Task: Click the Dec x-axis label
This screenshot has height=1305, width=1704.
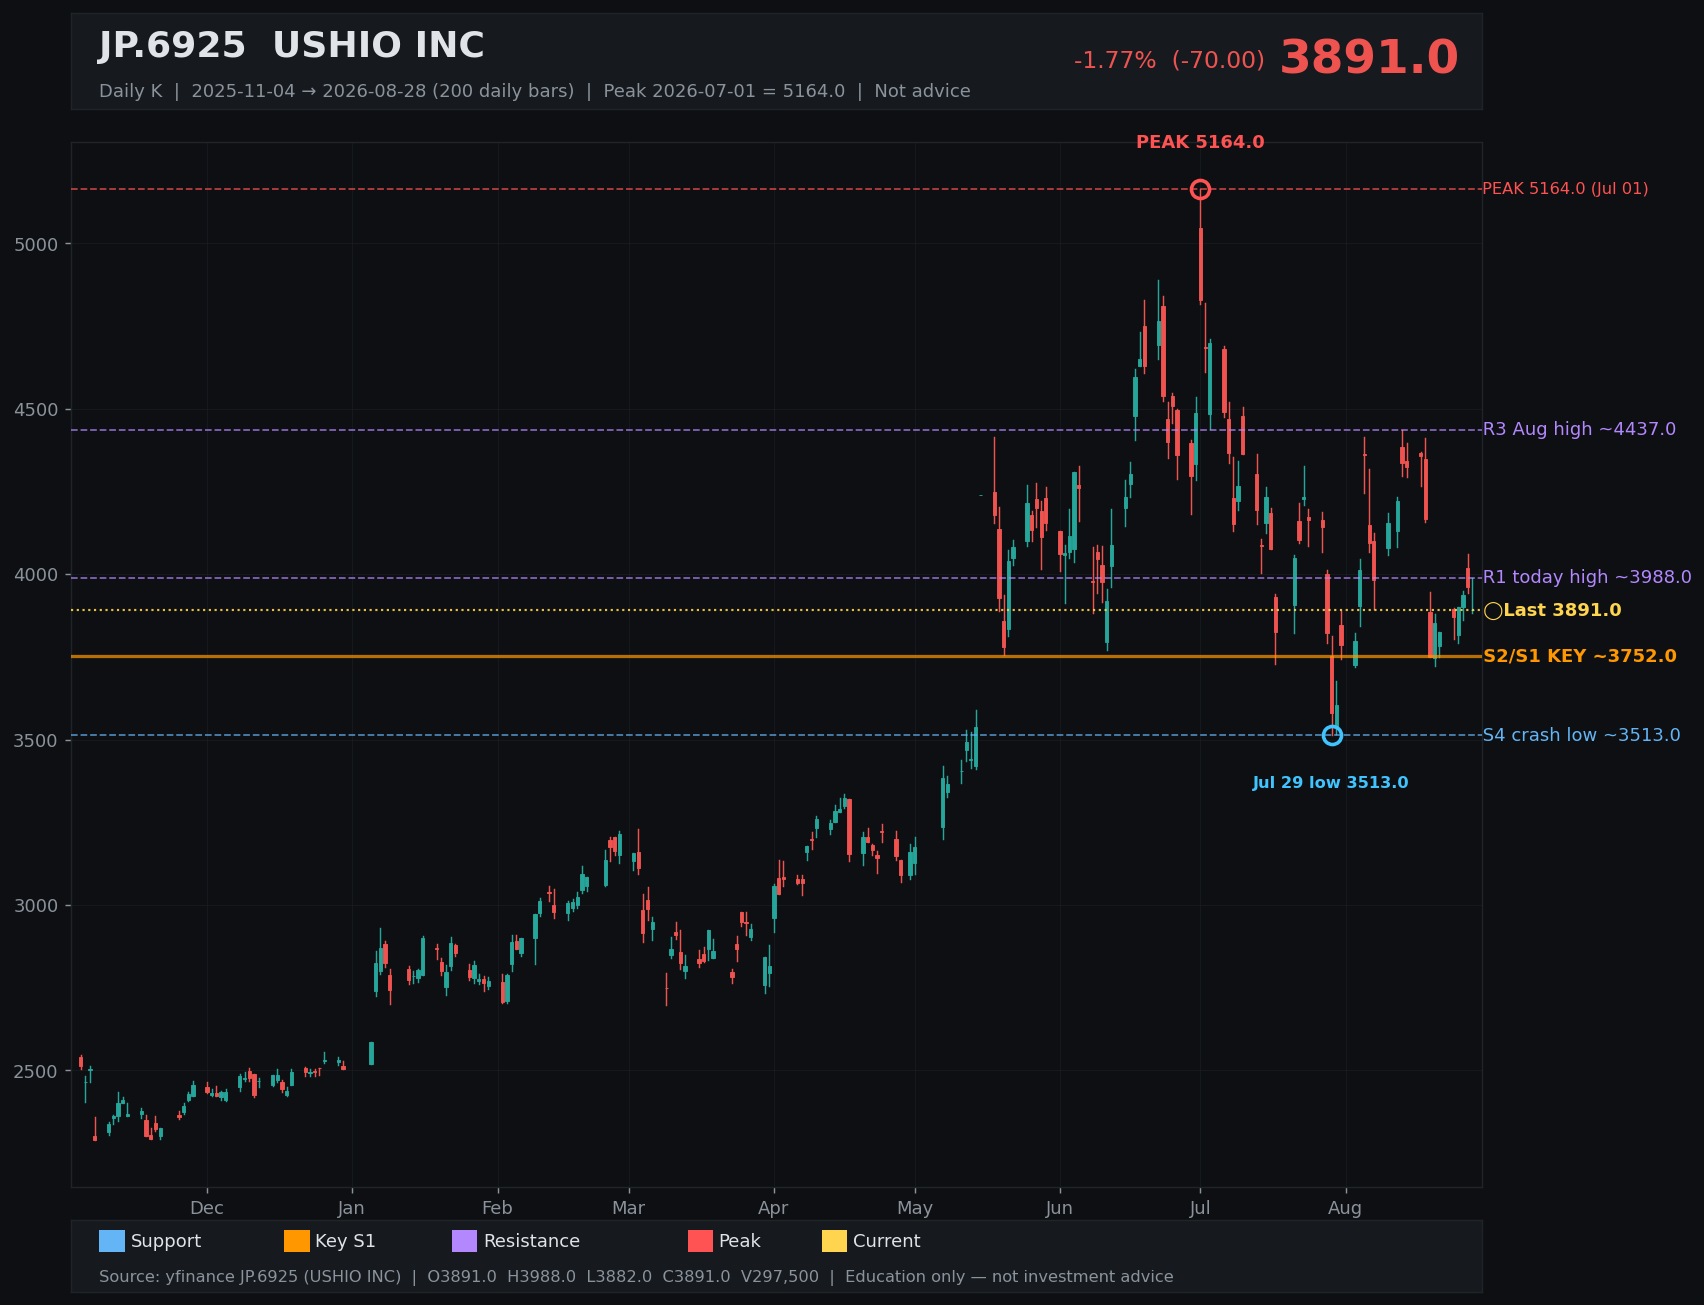Action: (207, 1208)
